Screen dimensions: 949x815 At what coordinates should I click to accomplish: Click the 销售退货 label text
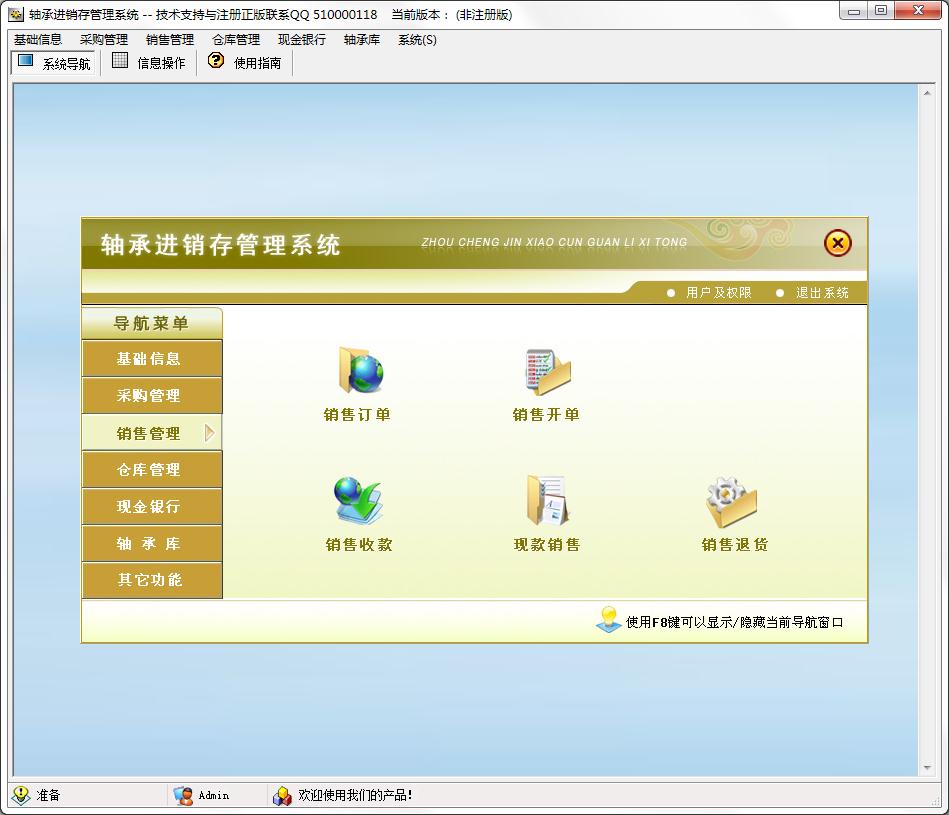735,545
